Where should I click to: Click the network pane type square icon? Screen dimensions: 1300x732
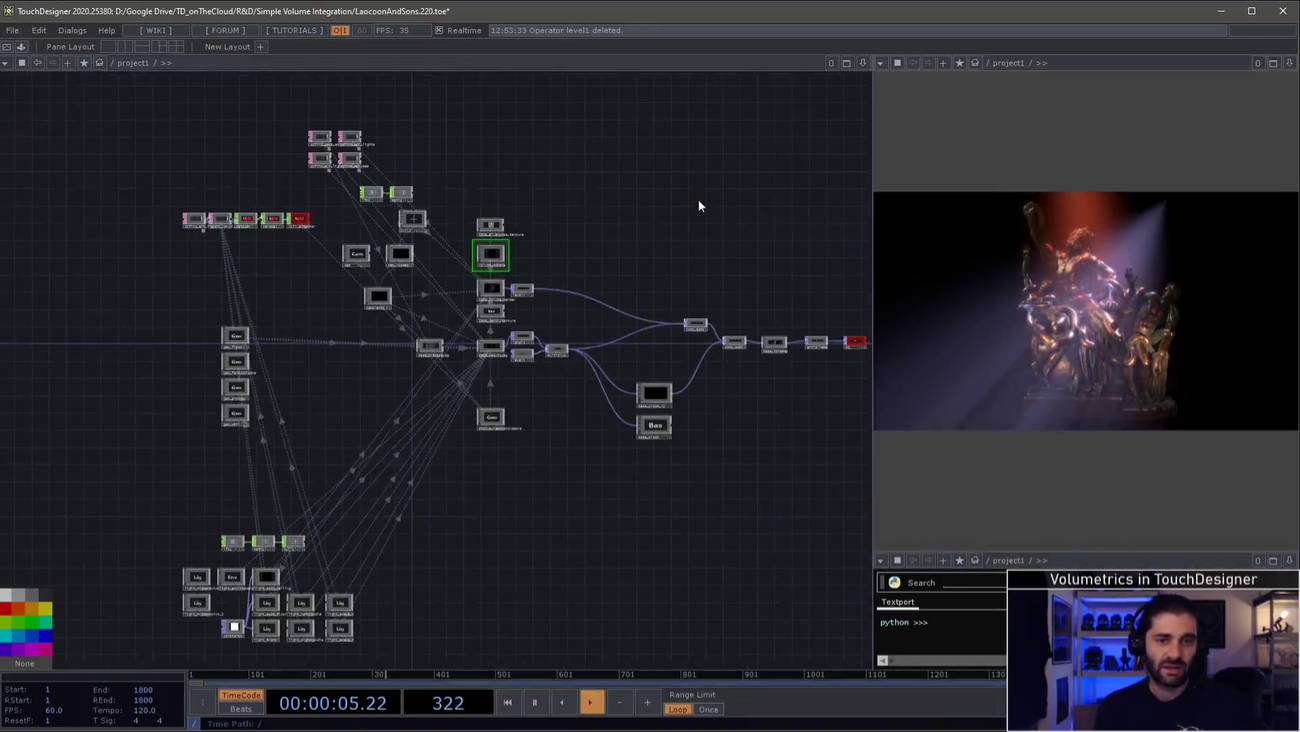pos(21,63)
